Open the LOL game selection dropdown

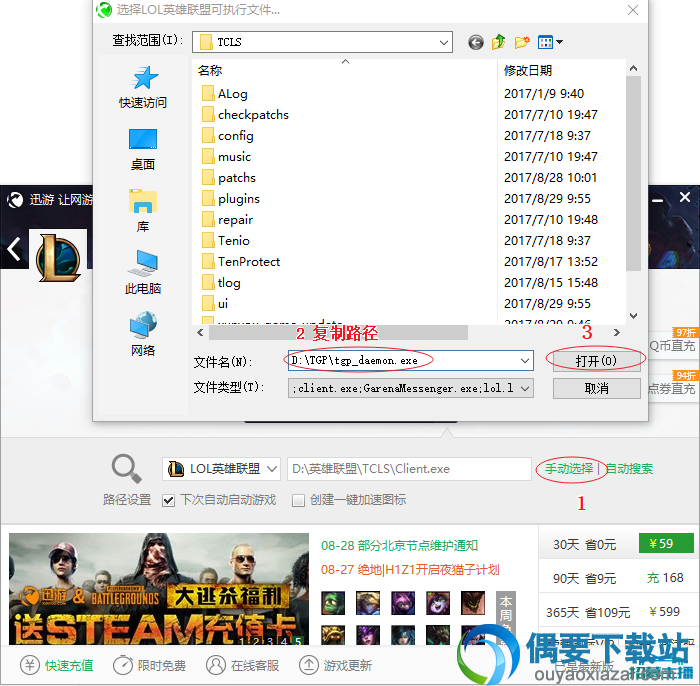point(221,469)
